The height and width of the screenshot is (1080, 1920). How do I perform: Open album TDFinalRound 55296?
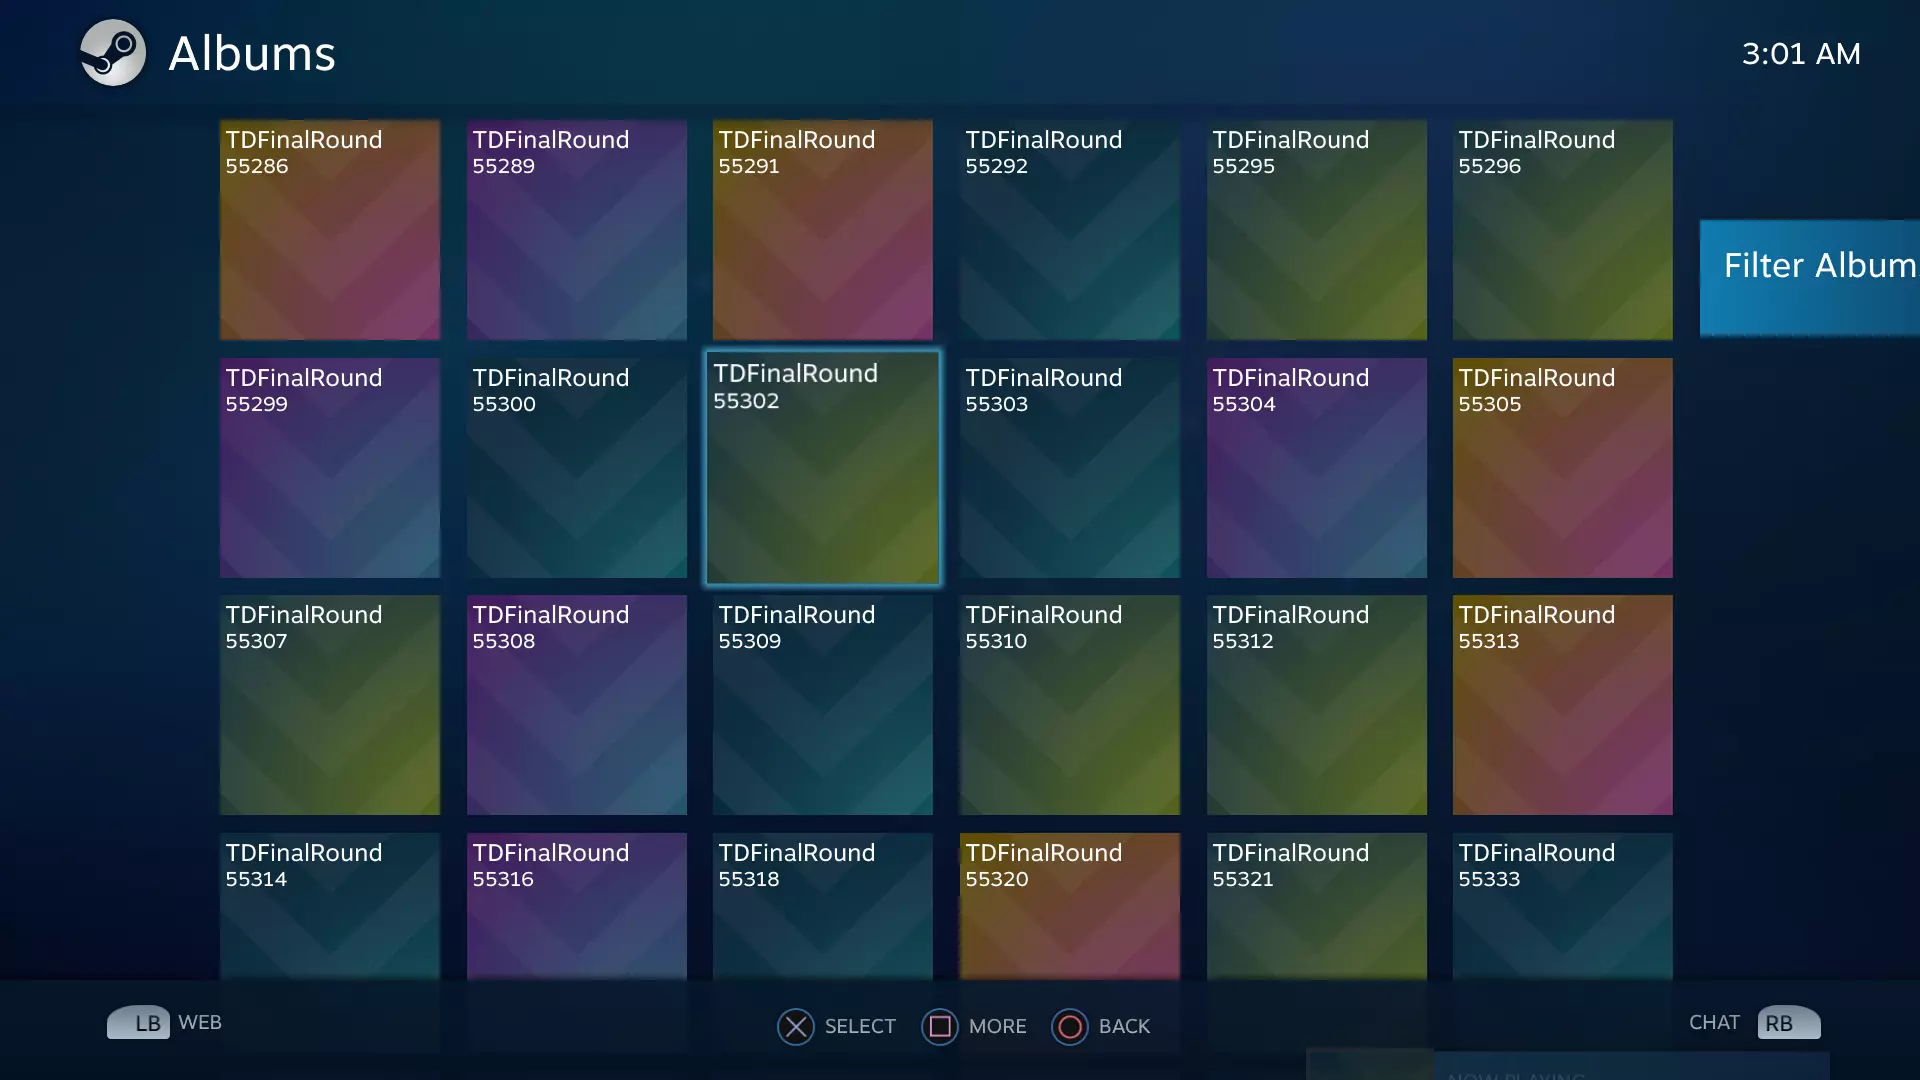(x=1562, y=230)
